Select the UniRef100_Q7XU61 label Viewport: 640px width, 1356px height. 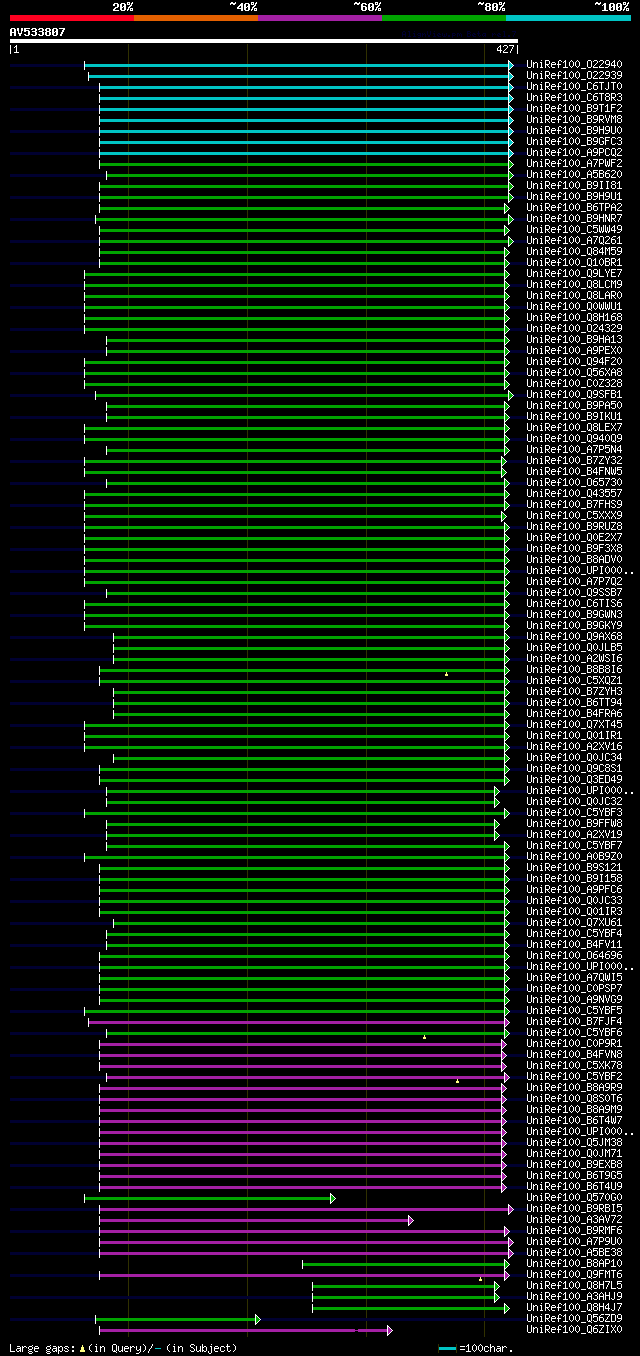(x=574, y=922)
